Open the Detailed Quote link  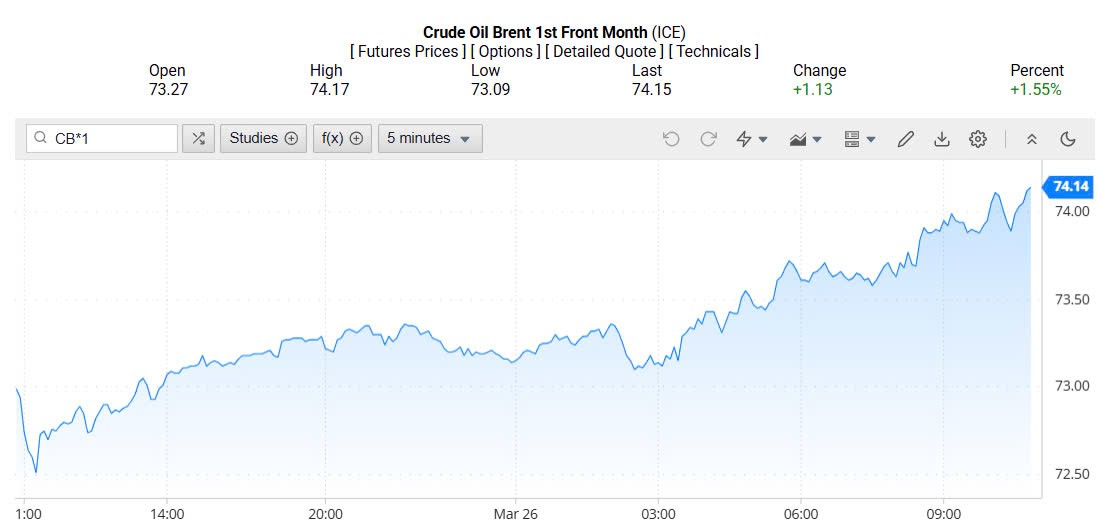605,51
